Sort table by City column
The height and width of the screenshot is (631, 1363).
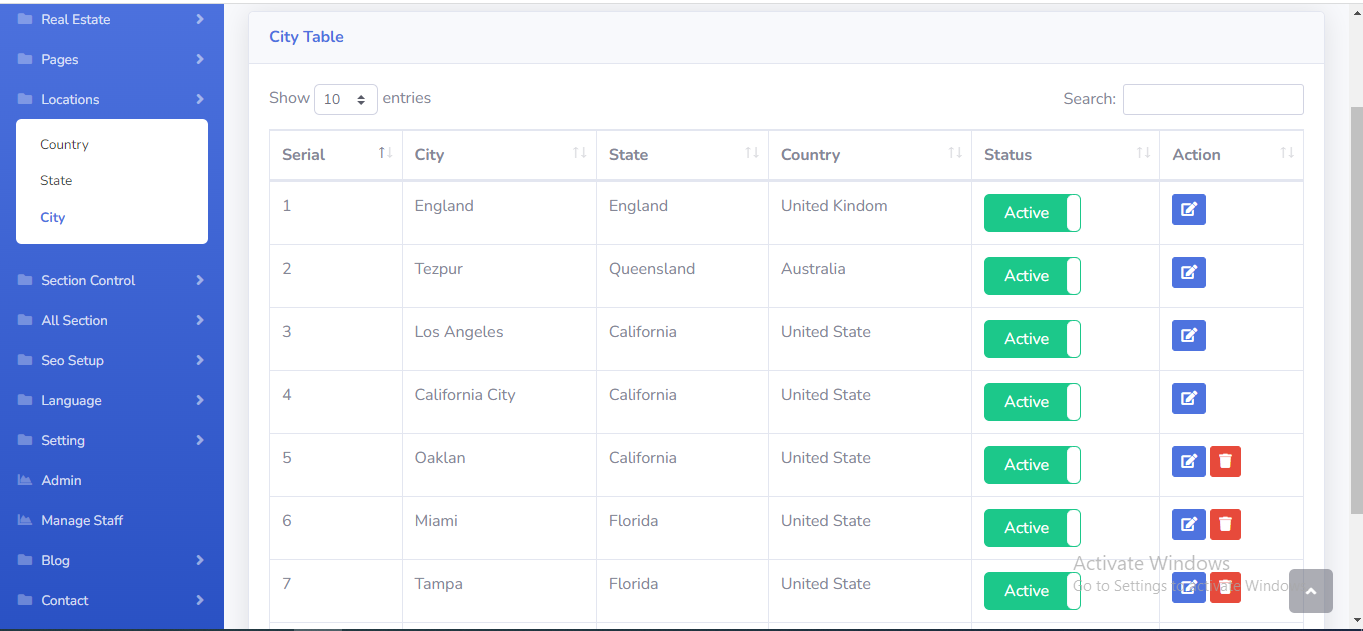coord(498,154)
